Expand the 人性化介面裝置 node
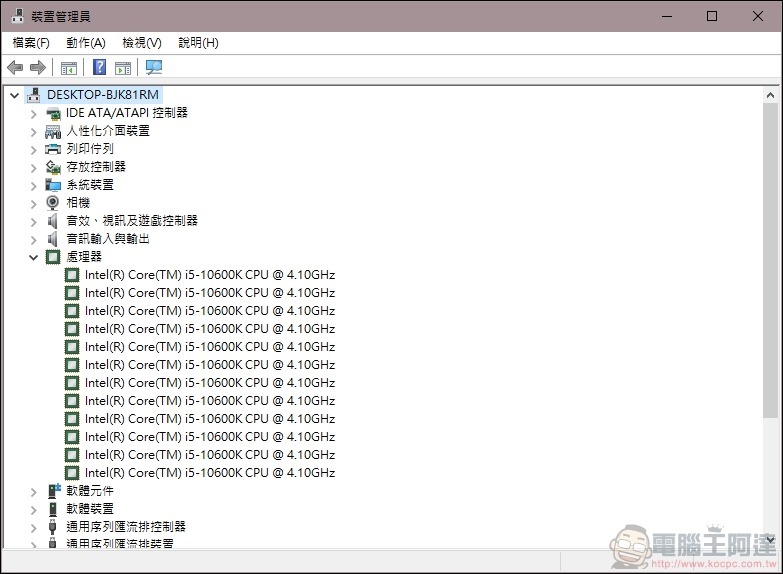Screen dimensions: 783x574 (33, 132)
